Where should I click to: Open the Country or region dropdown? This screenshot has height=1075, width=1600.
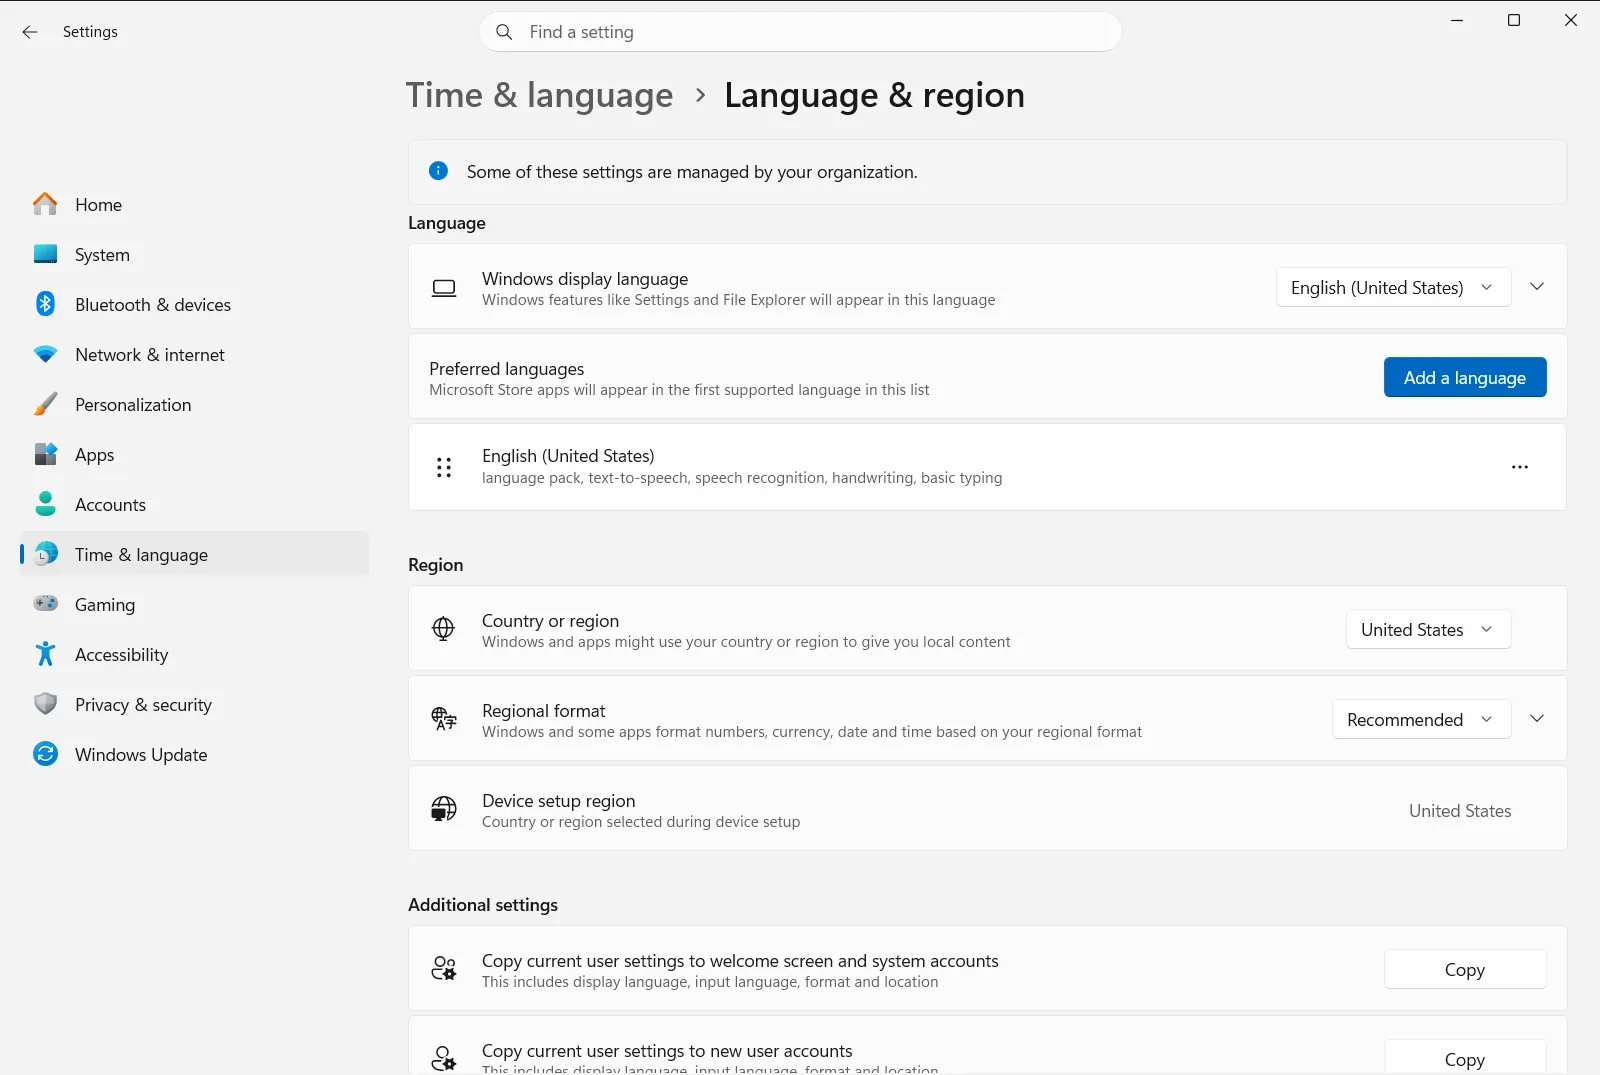tap(1428, 629)
